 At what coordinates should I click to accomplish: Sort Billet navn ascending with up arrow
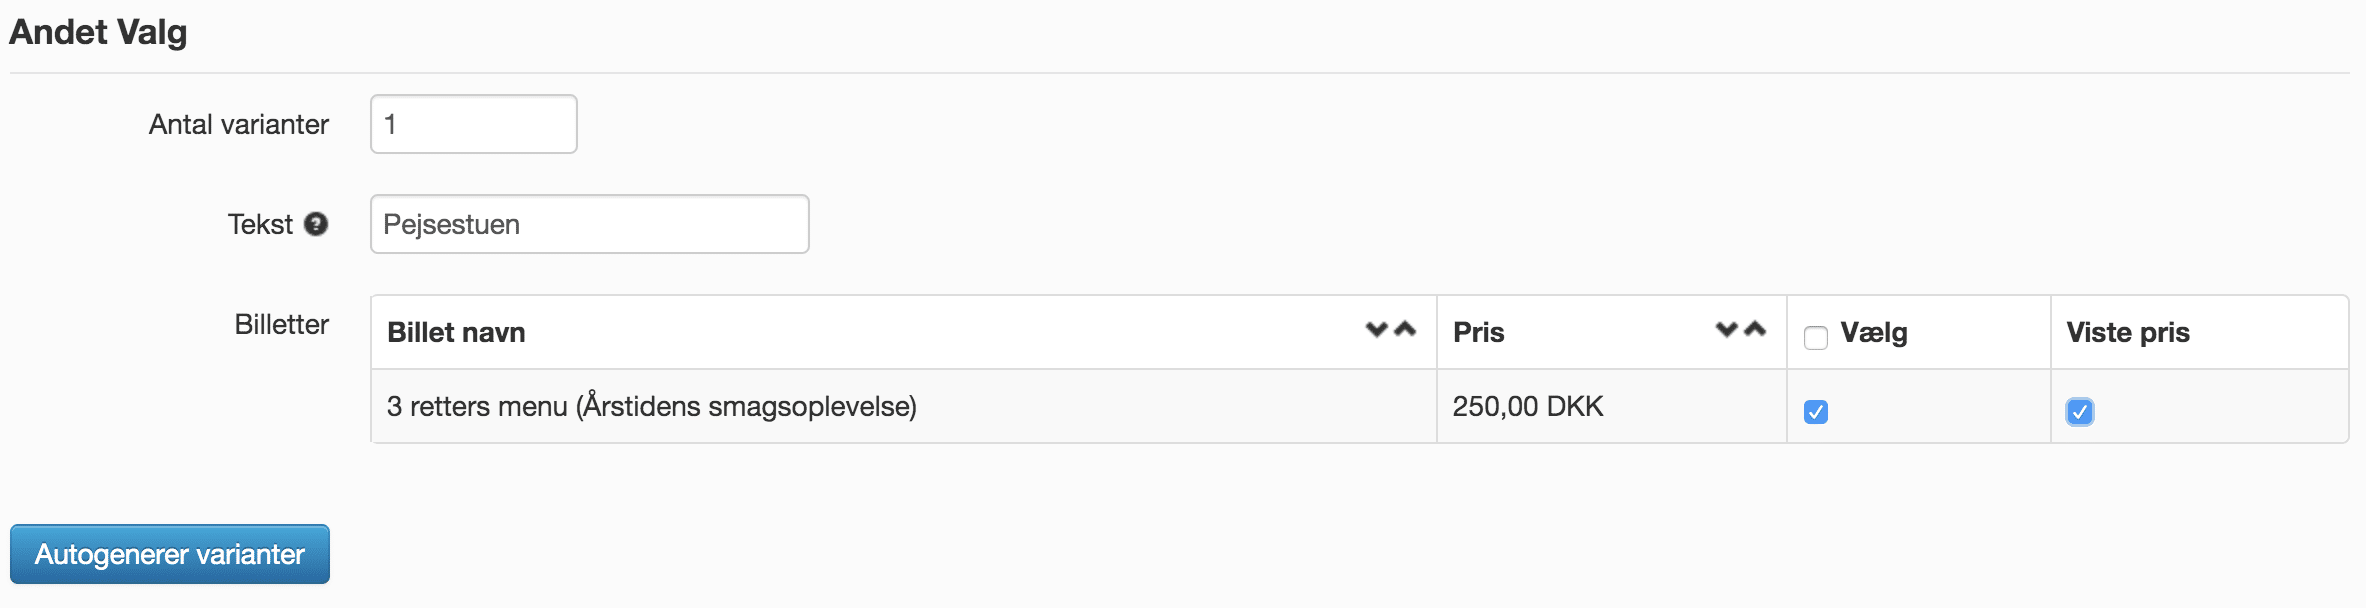coord(1405,329)
